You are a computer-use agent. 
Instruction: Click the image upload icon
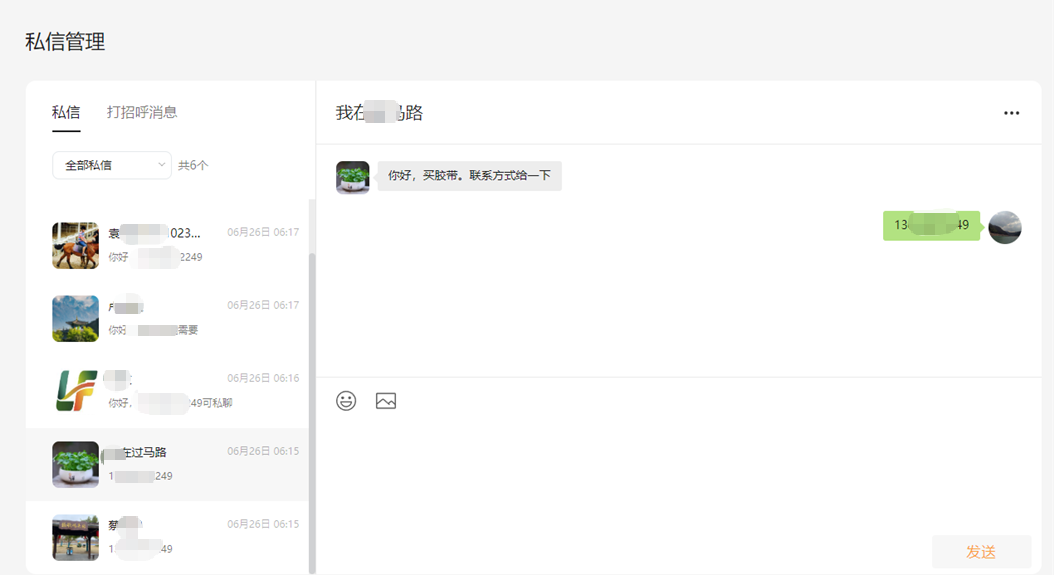(x=386, y=401)
